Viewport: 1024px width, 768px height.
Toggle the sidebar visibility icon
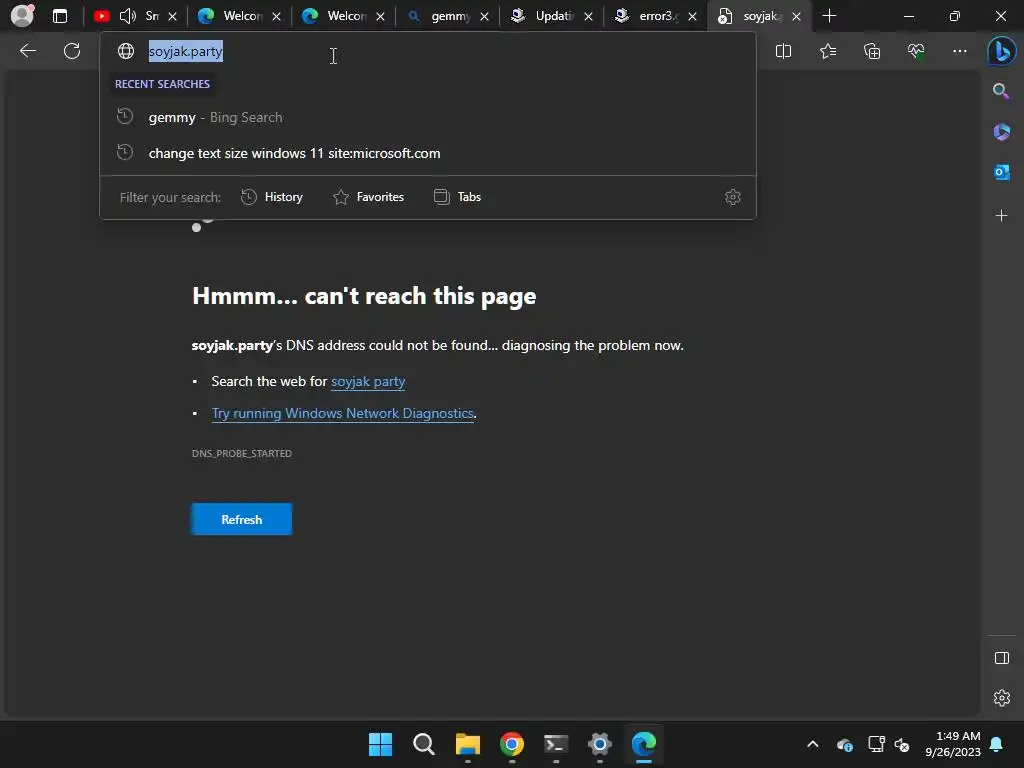click(1001, 658)
